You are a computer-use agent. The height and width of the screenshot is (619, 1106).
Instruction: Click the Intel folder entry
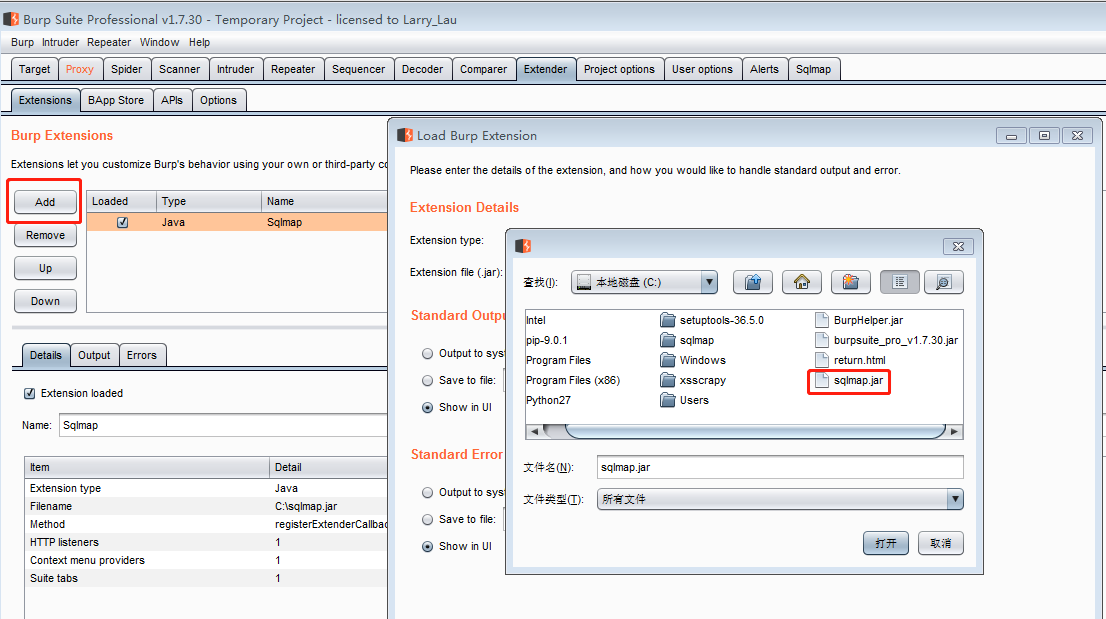coord(535,320)
